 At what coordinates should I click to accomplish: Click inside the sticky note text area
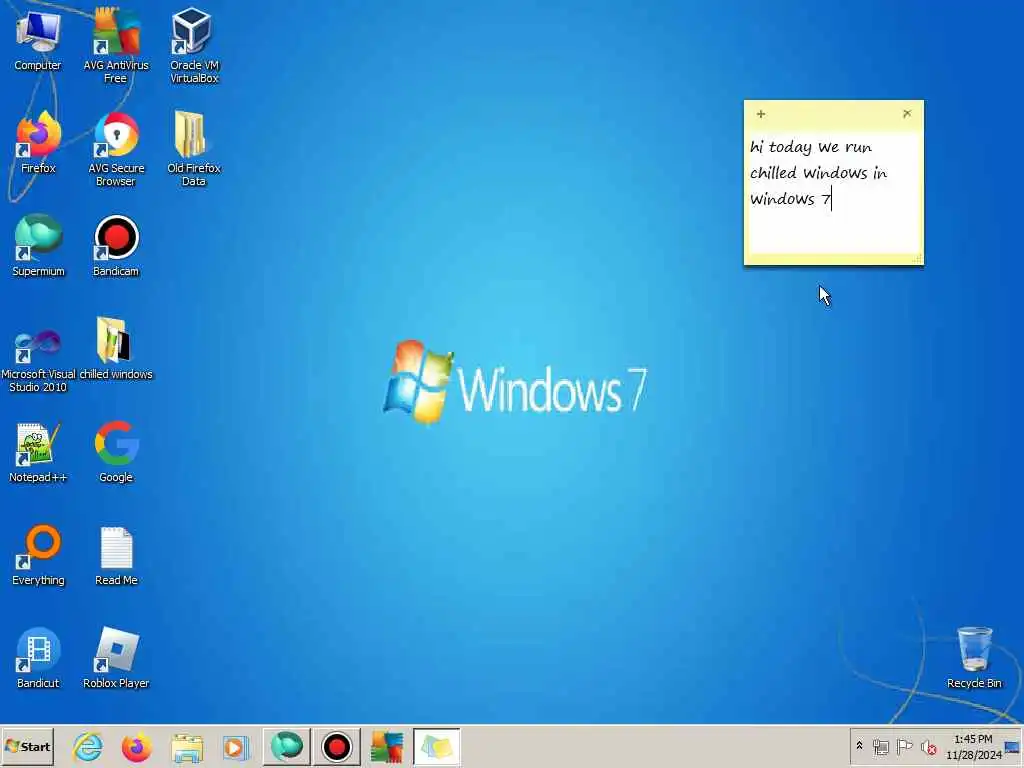click(833, 193)
